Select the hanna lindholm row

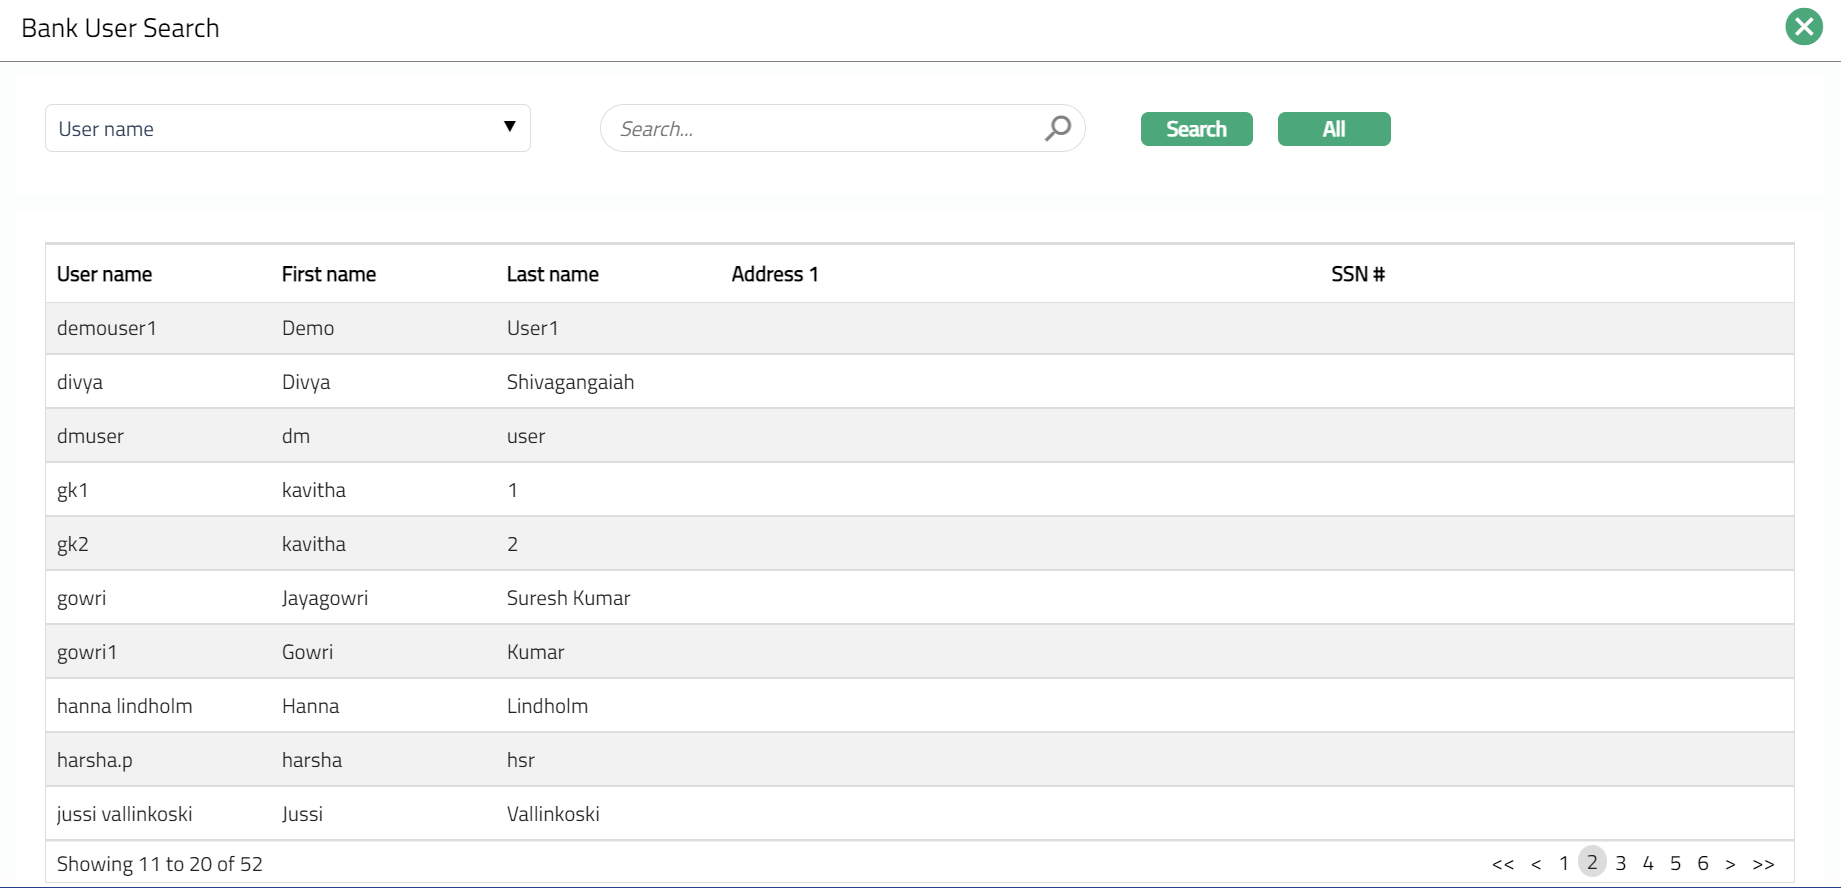point(124,706)
